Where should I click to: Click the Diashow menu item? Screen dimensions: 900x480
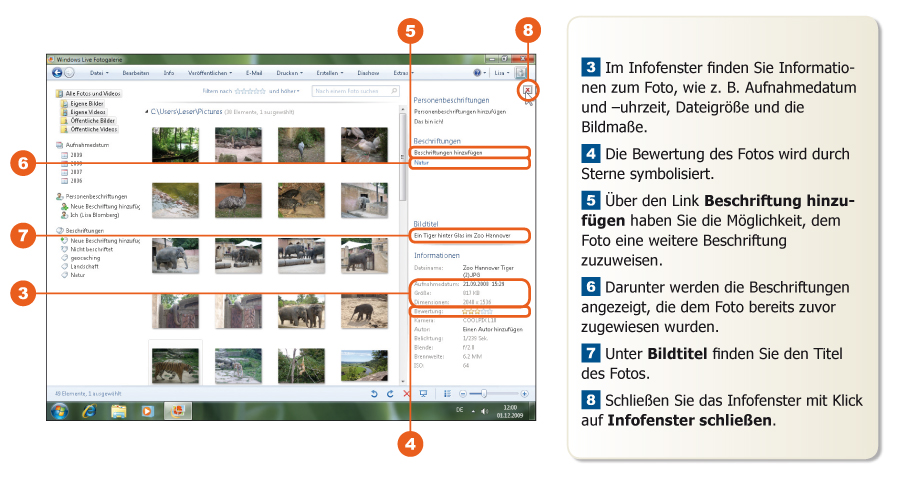coord(368,73)
